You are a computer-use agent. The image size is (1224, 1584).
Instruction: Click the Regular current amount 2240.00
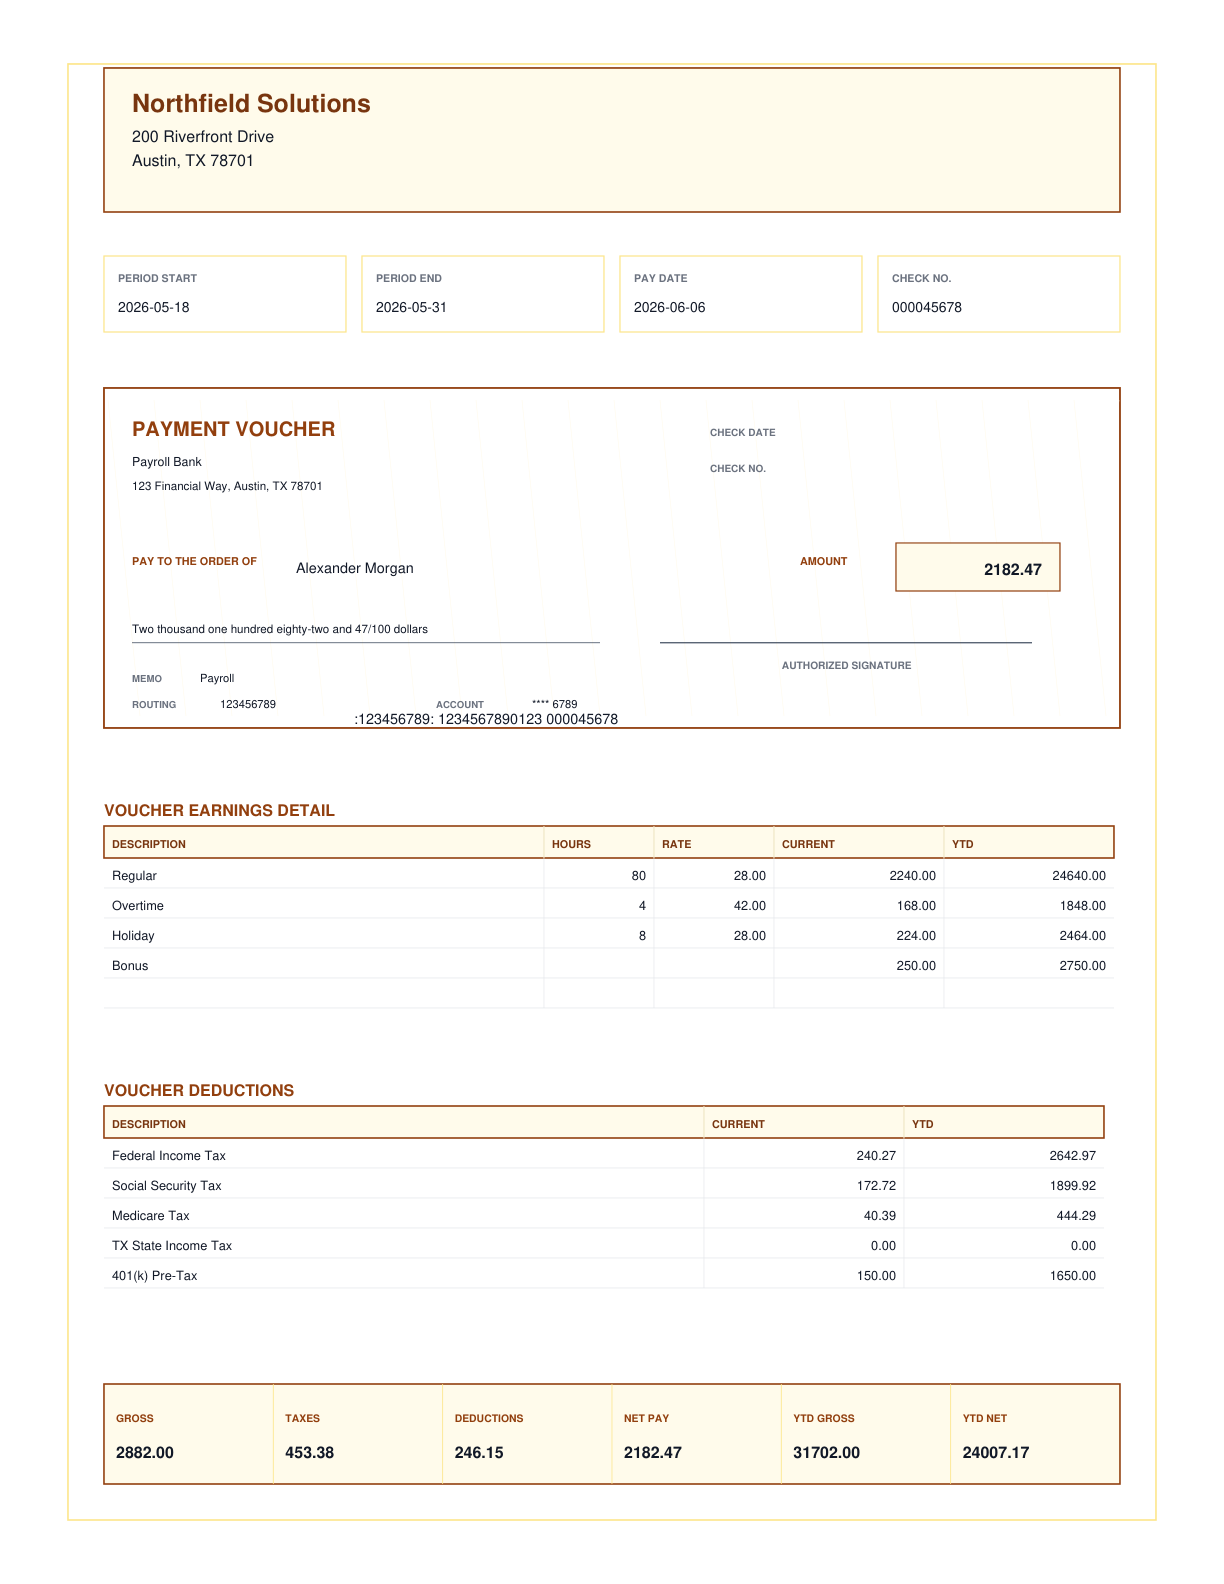912,876
